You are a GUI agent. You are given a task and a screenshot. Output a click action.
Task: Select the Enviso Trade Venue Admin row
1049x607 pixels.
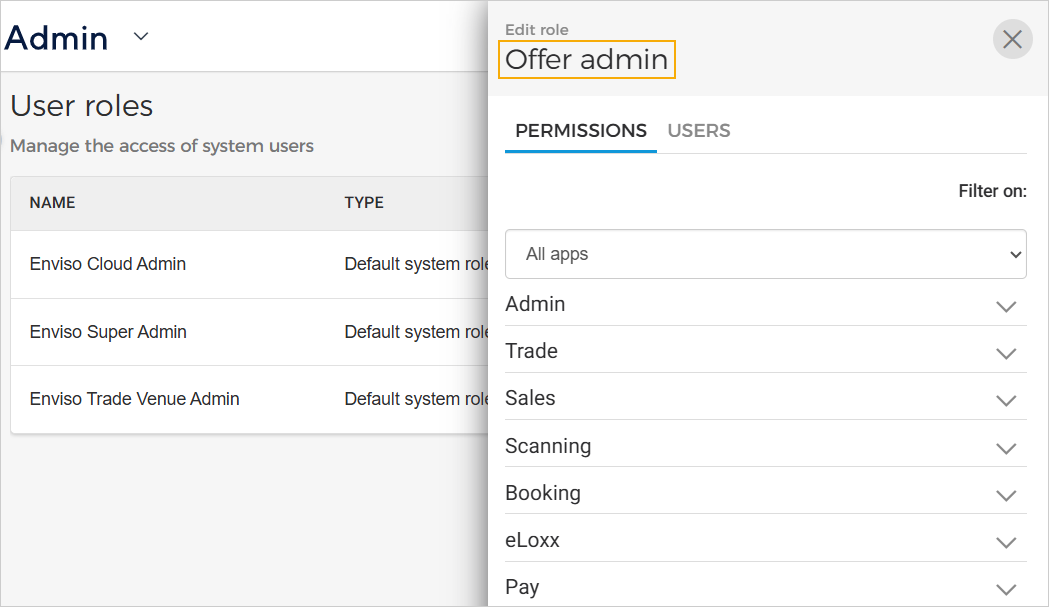pyautogui.click(x=134, y=399)
